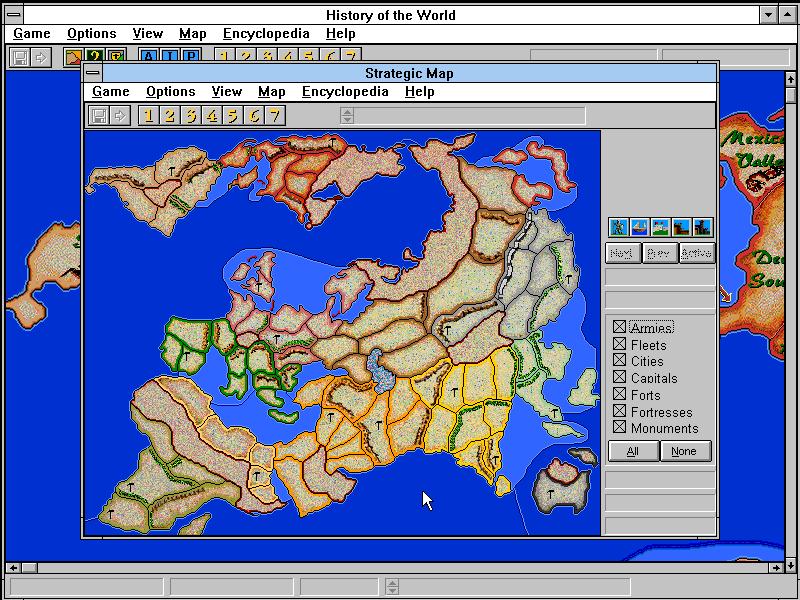Toggle the Cities checkbox
Image resolution: width=800 pixels, height=600 pixels.
click(x=619, y=360)
